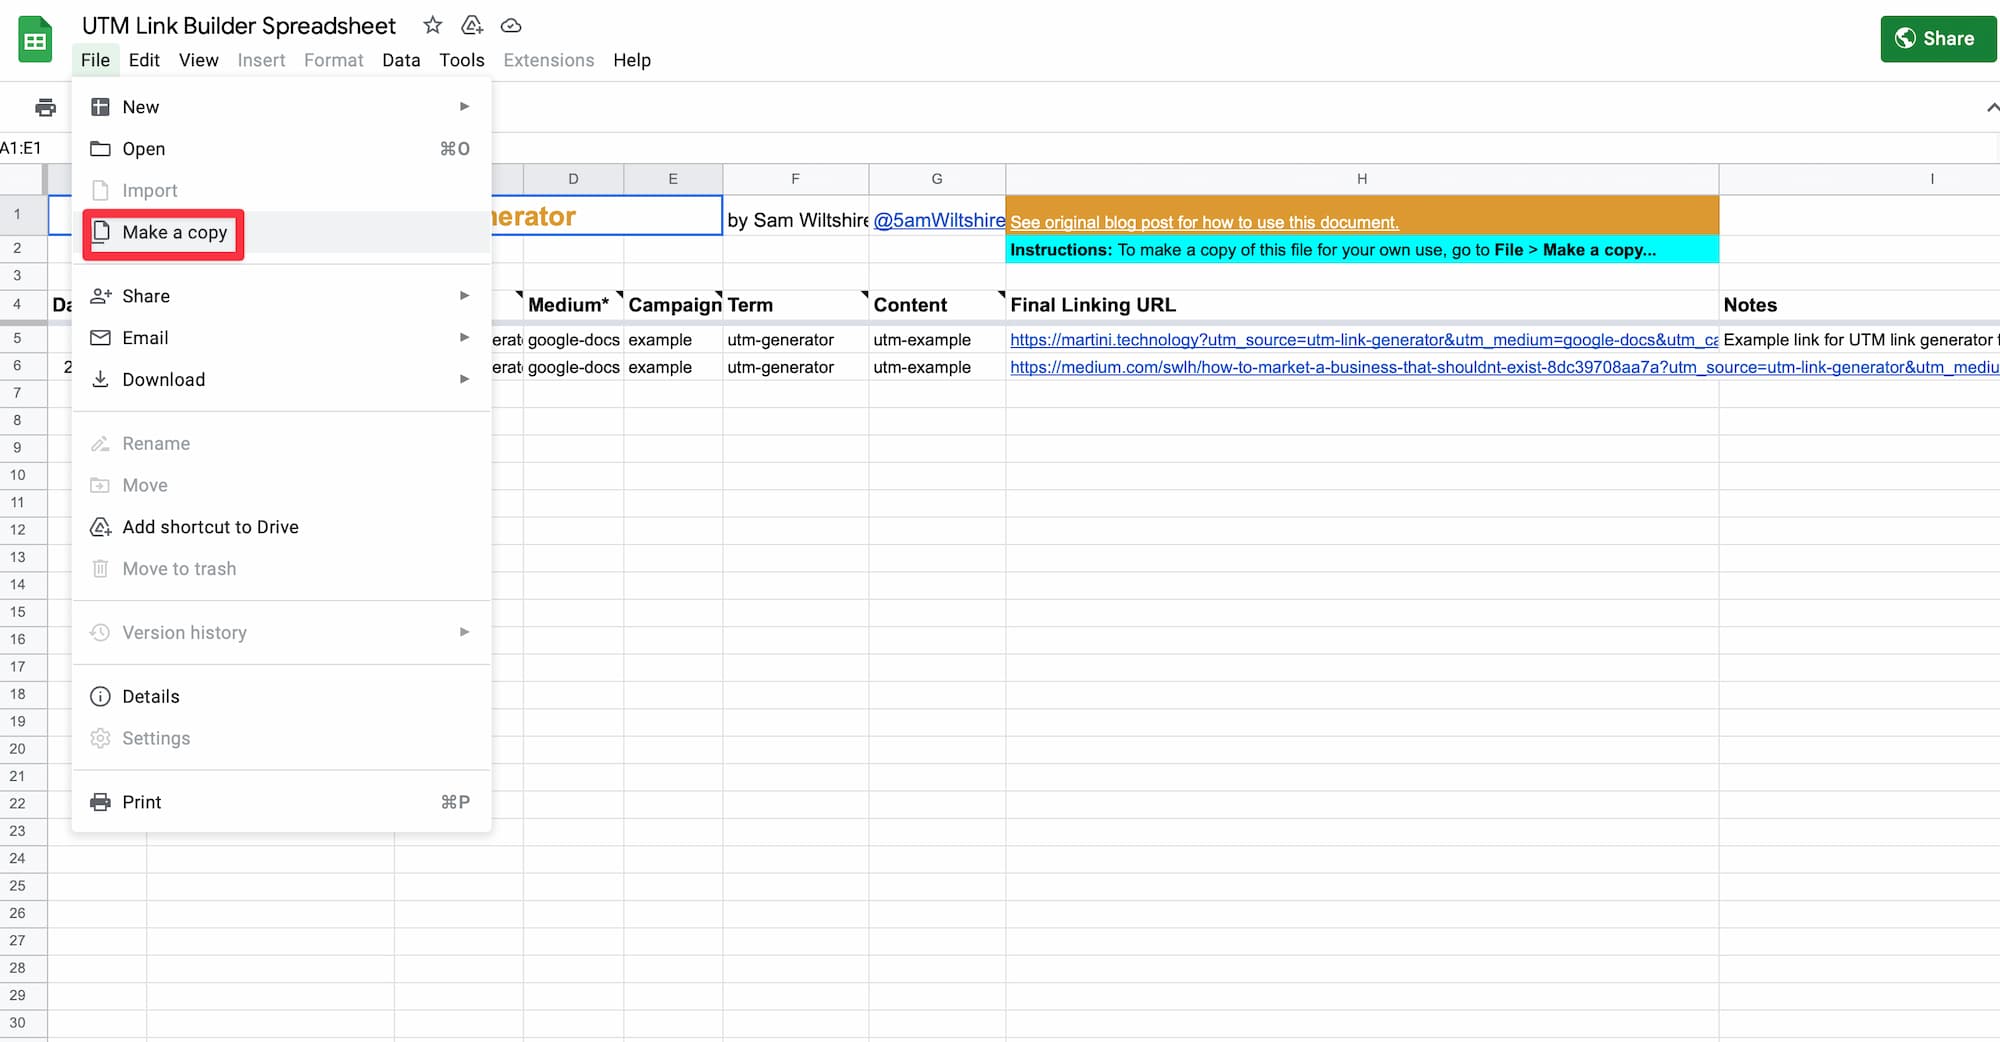Collapse the toolbar with the top-right chevron
This screenshot has height=1042, width=2000.
pos(1992,107)
